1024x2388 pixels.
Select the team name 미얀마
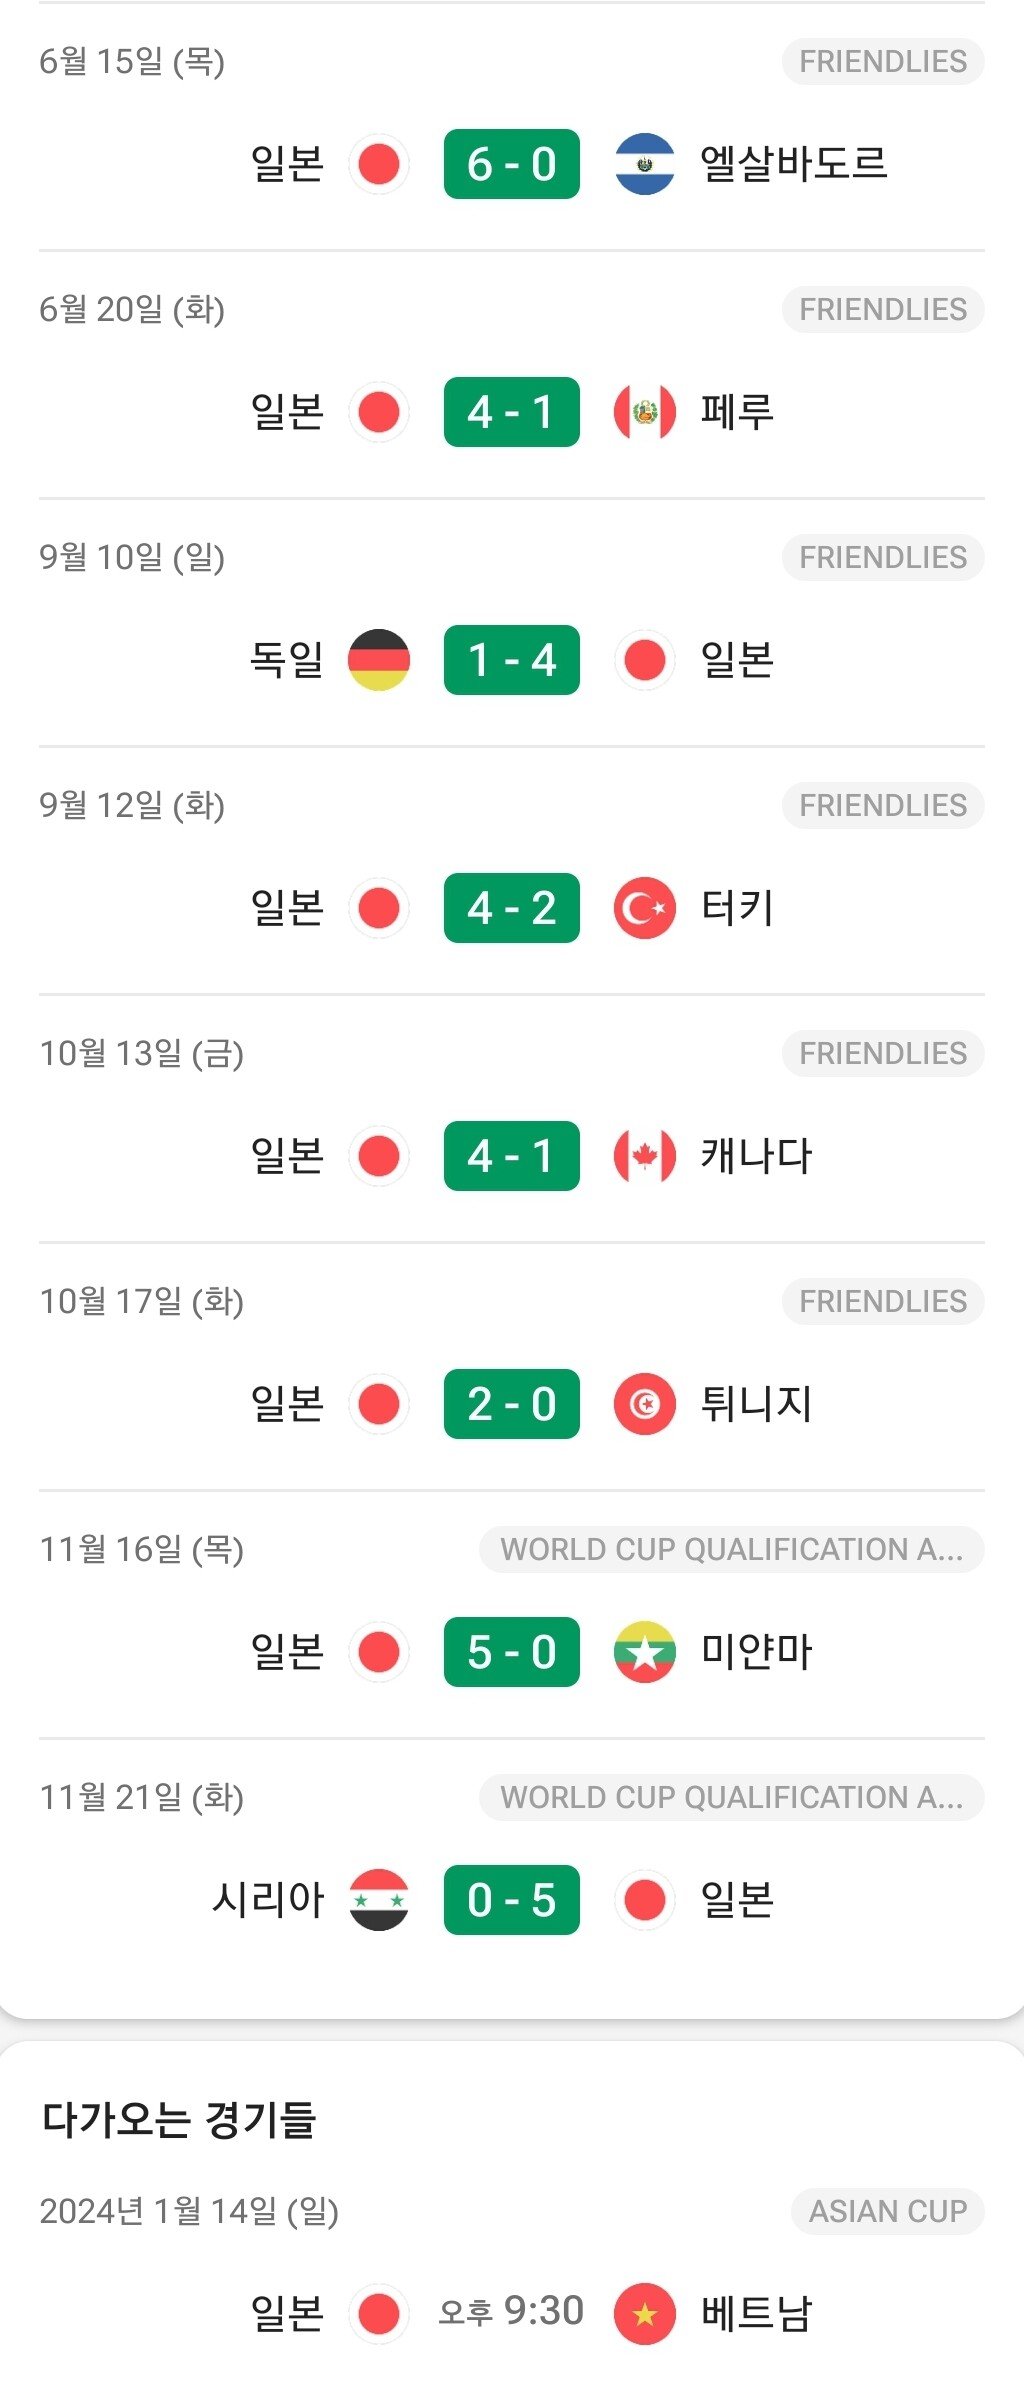(756, 1652)
